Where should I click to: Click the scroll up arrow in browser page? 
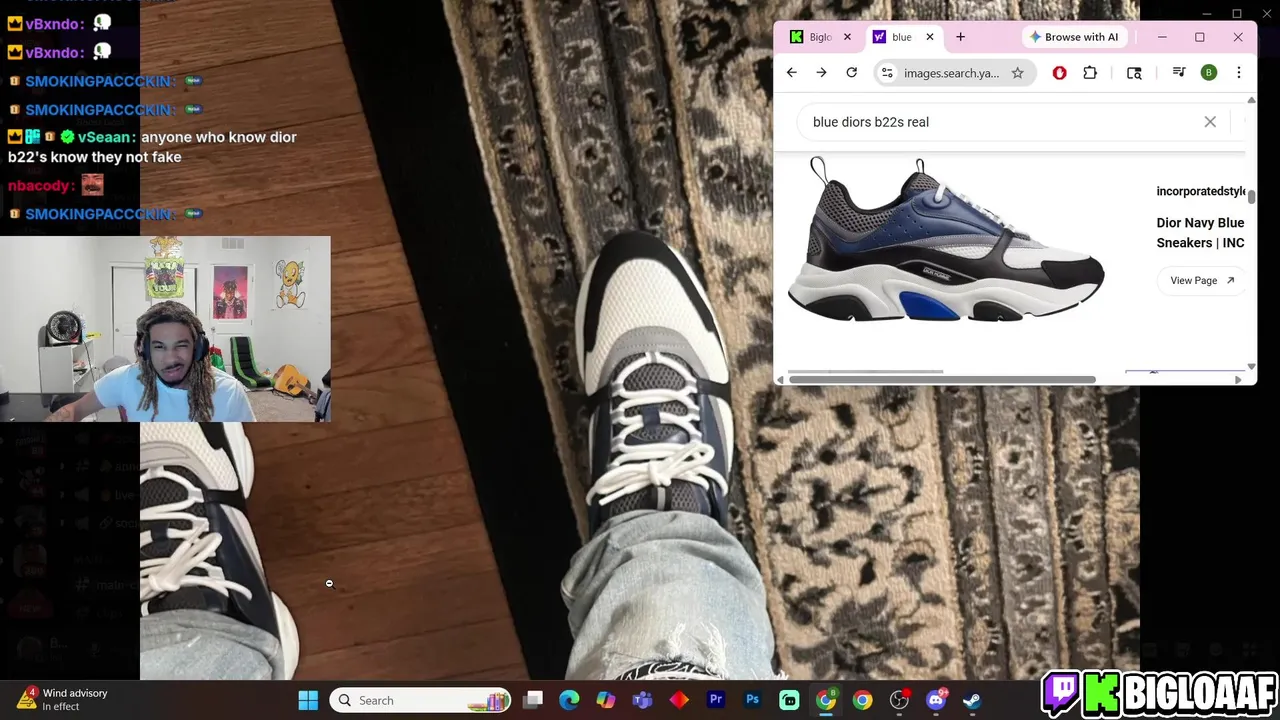1251,99
